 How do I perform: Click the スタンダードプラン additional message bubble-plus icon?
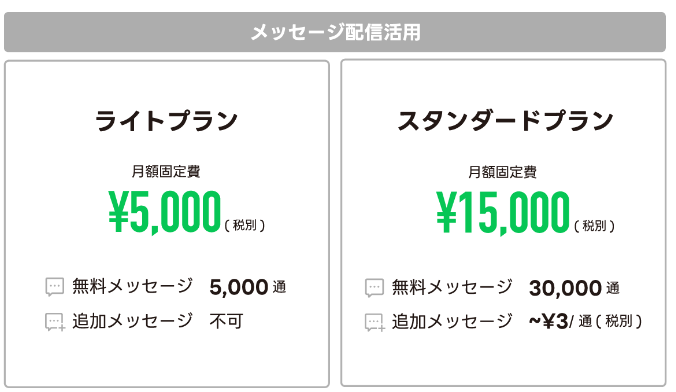(375, 323)
